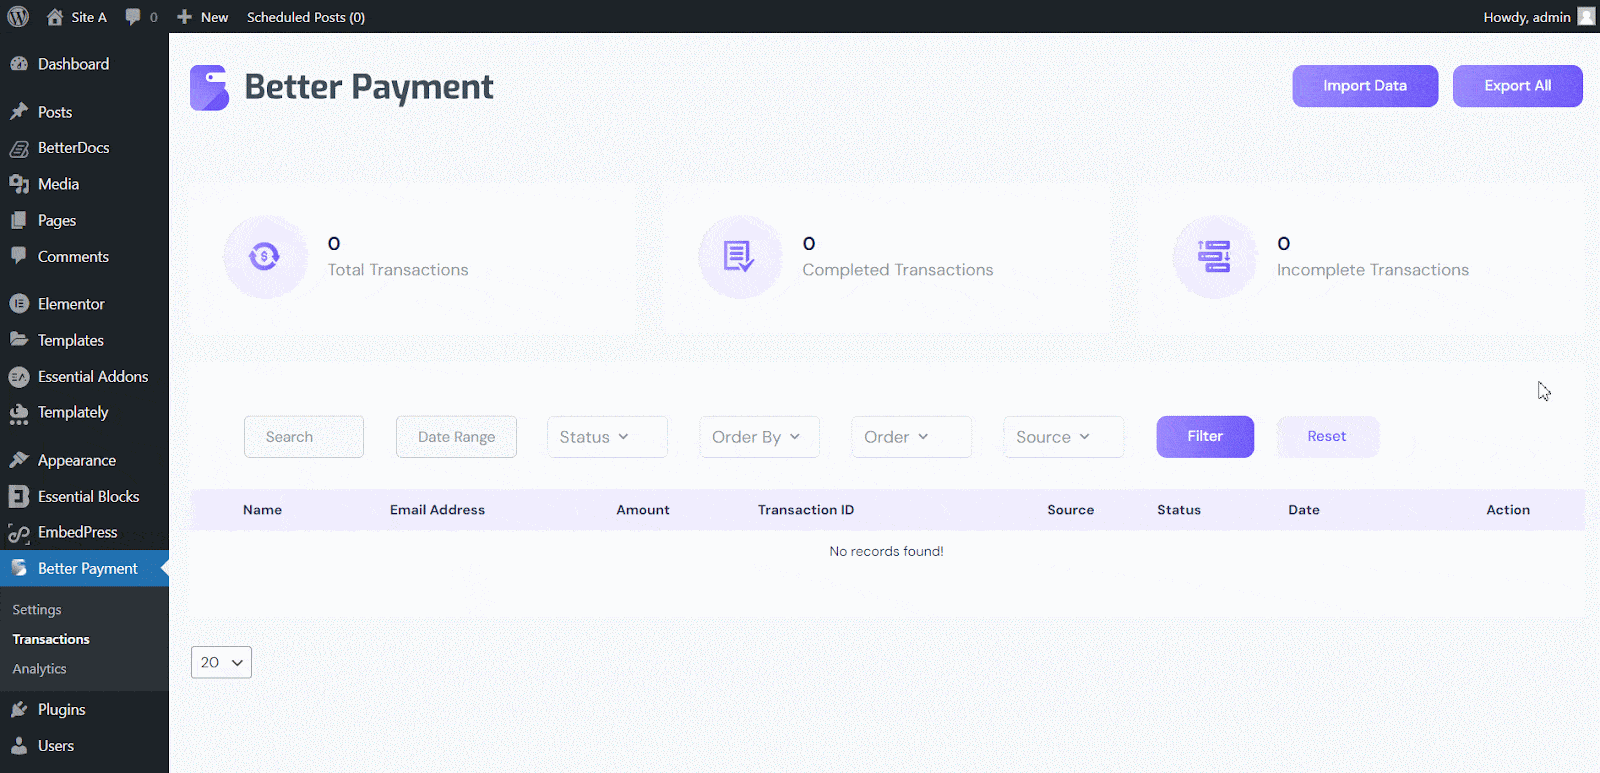Click the Incomplete Transactions icon
1600x773 pixels.
[x=1214, y=257]
